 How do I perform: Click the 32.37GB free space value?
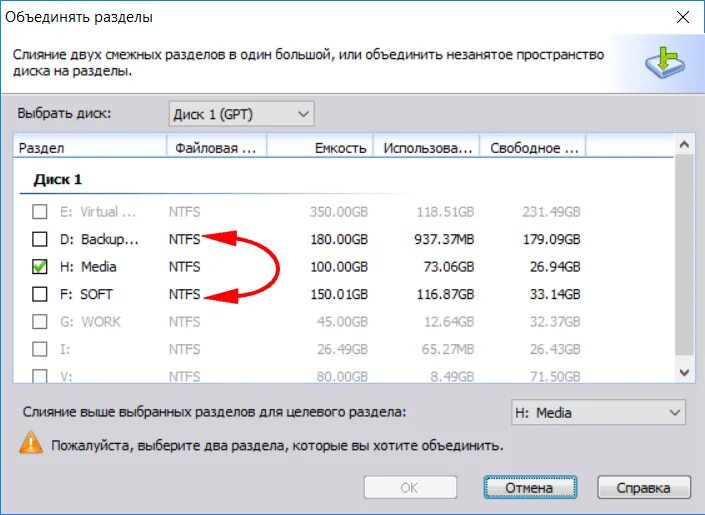555,322
